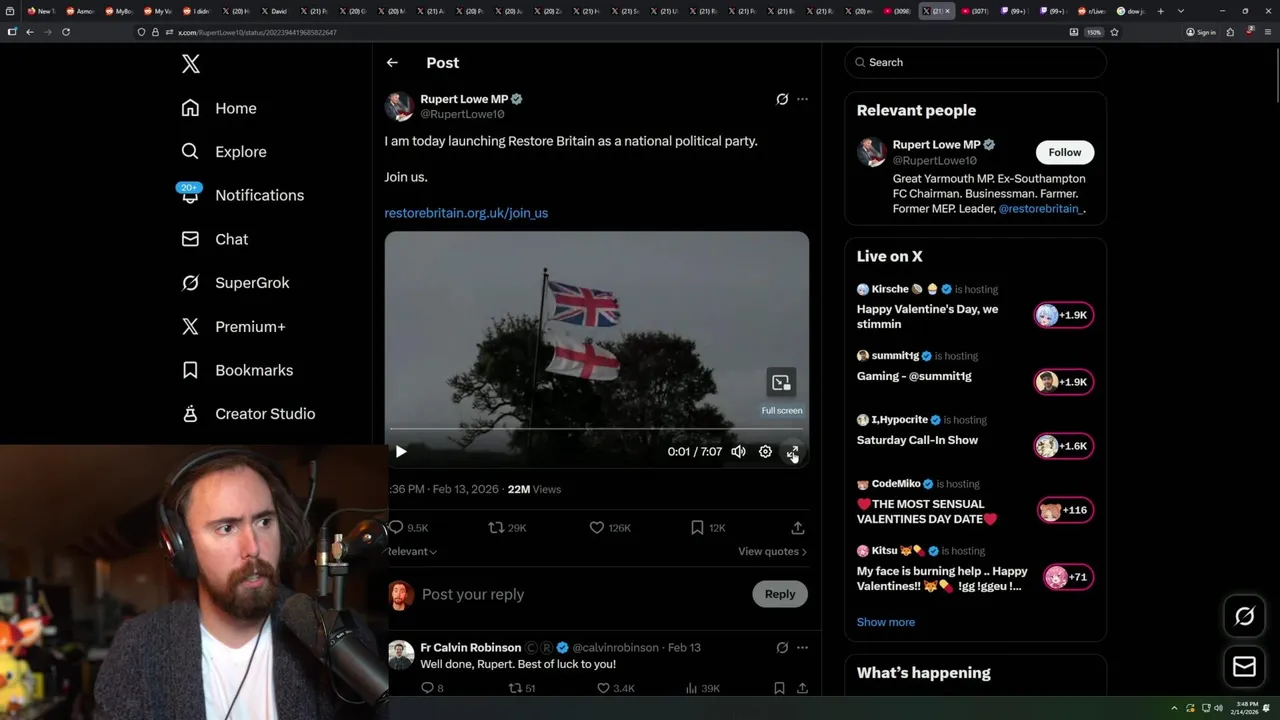1280x720 pixels.
Task: Bookmark Calvin Robinson's reply
Action: (779, 688)
